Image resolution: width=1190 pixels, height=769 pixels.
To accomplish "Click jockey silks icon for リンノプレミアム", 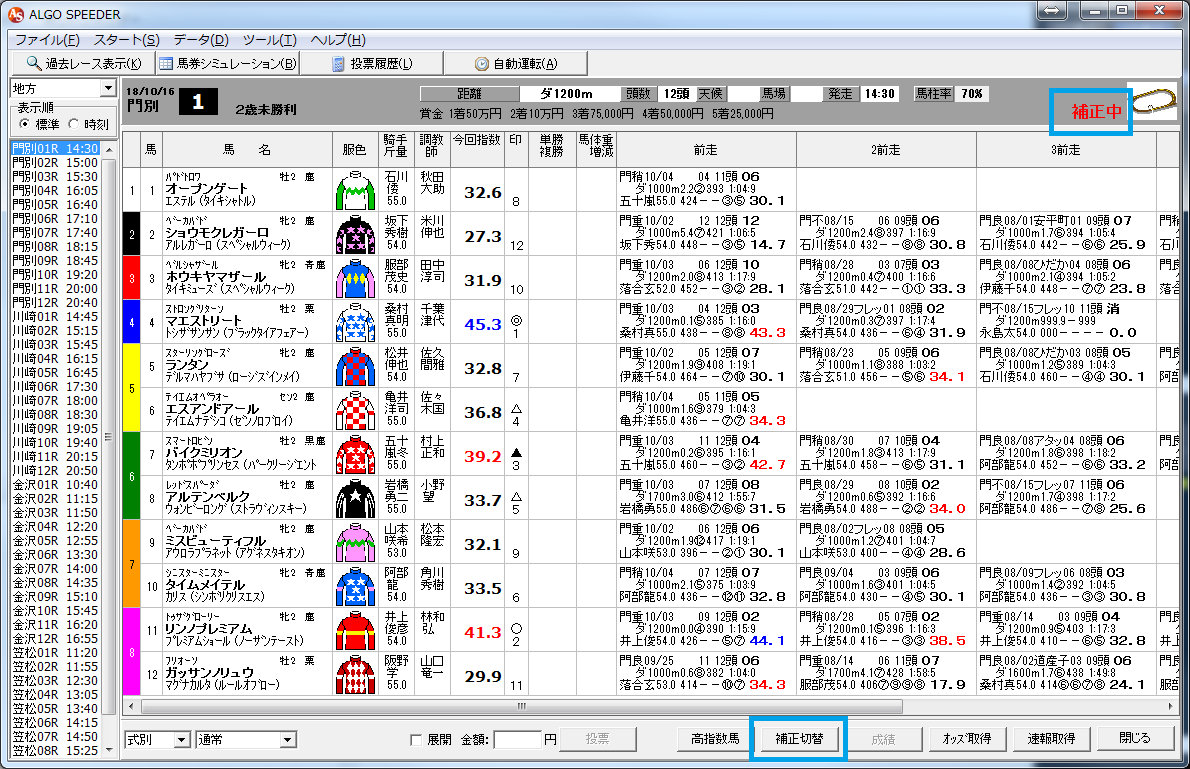I will [355, 631].
